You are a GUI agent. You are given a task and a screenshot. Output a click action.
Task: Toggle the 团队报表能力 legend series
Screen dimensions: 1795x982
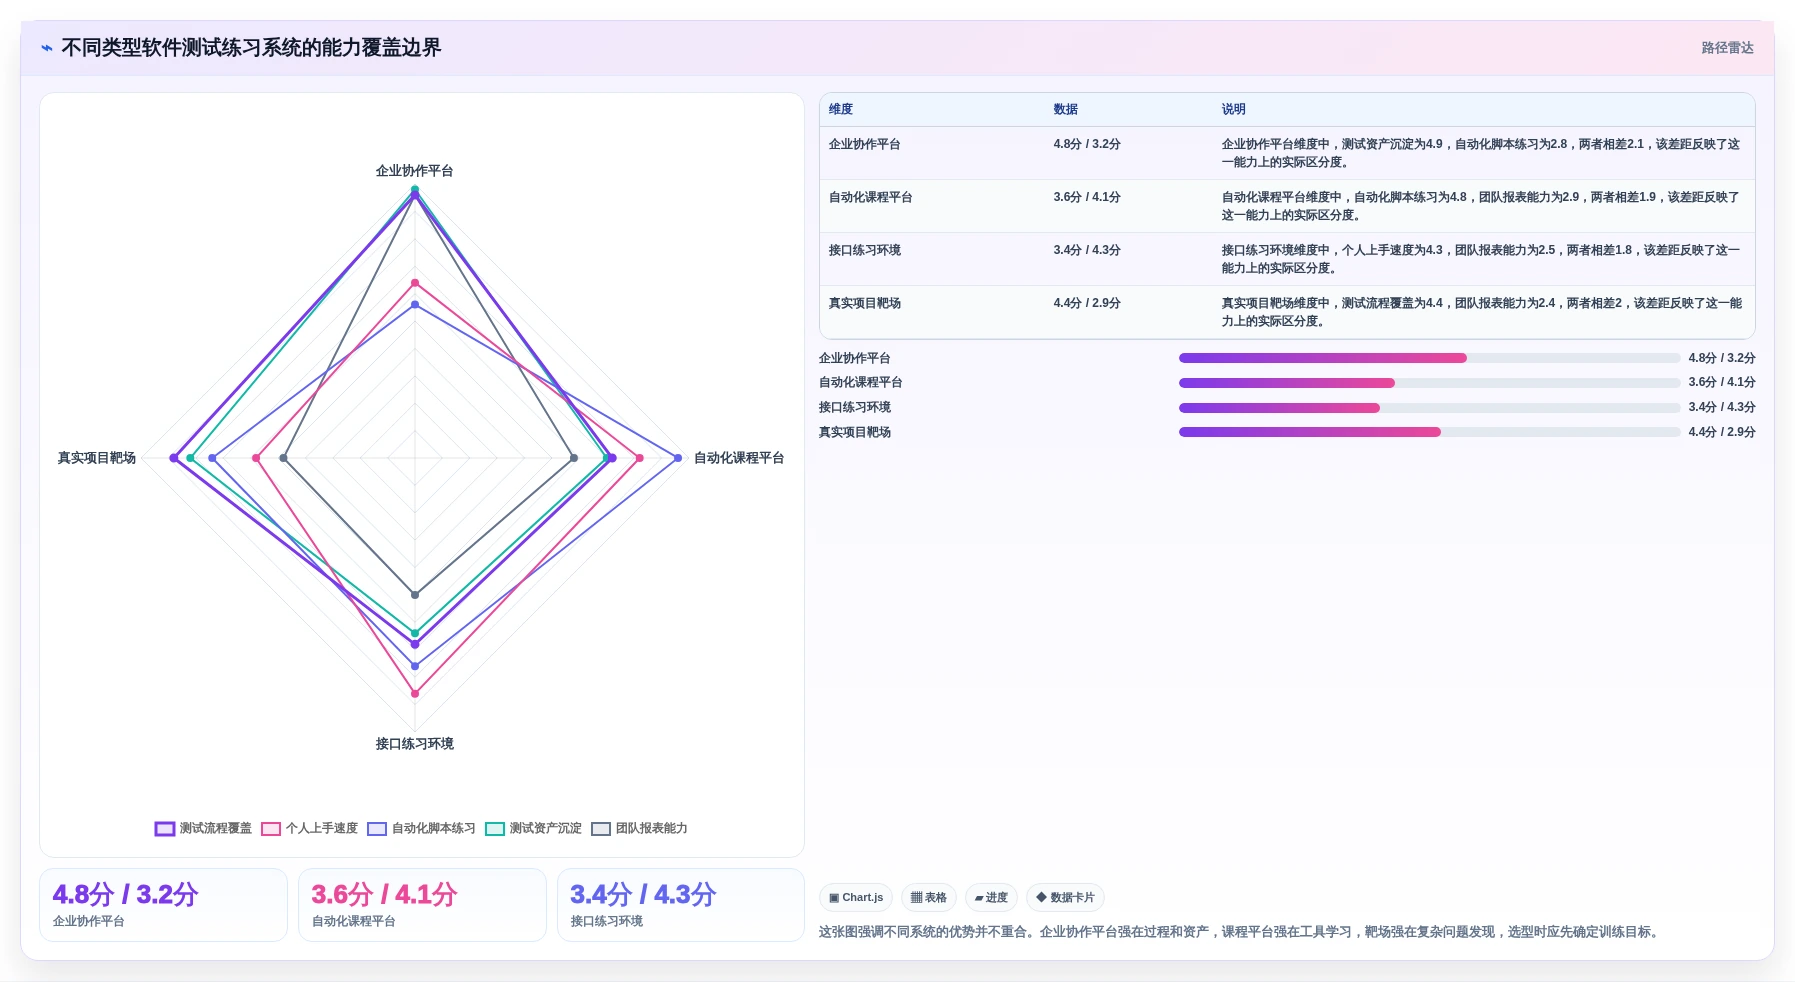click(x=639, y=828)
